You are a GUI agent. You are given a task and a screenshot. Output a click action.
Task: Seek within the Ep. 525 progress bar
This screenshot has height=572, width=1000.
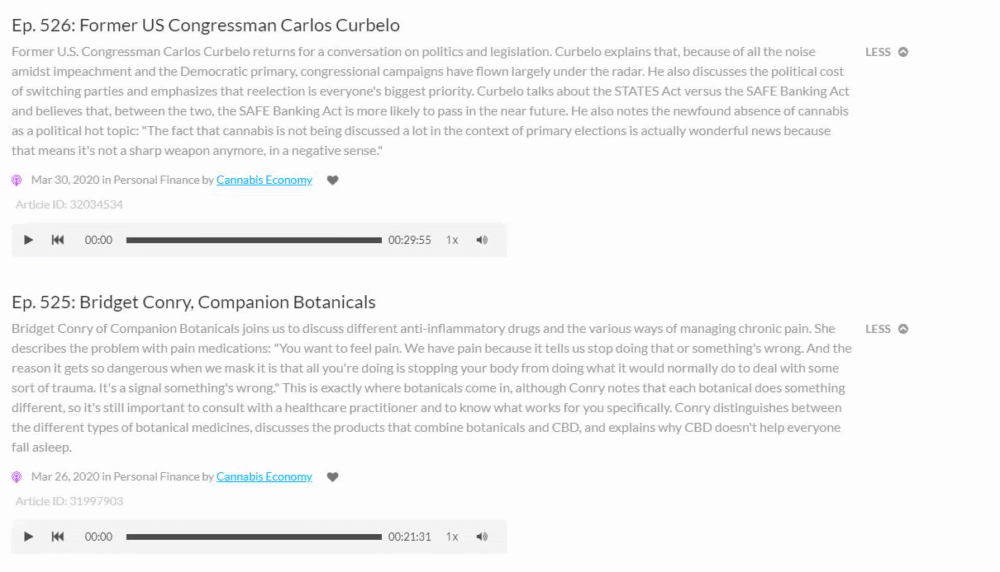tap(254, 537)
